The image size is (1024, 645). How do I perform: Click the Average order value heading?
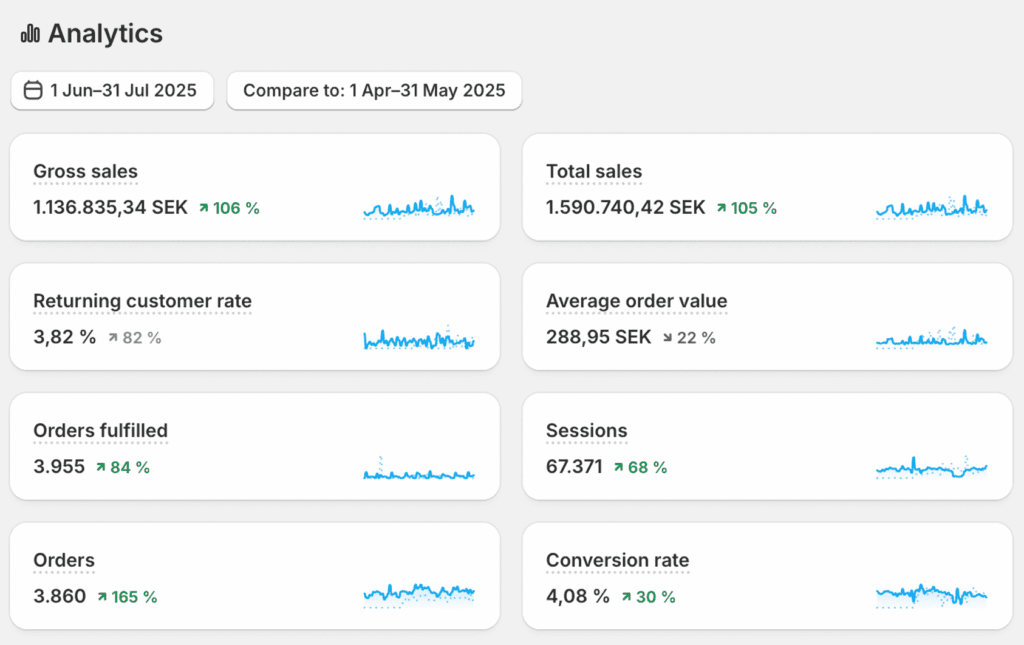636,301
